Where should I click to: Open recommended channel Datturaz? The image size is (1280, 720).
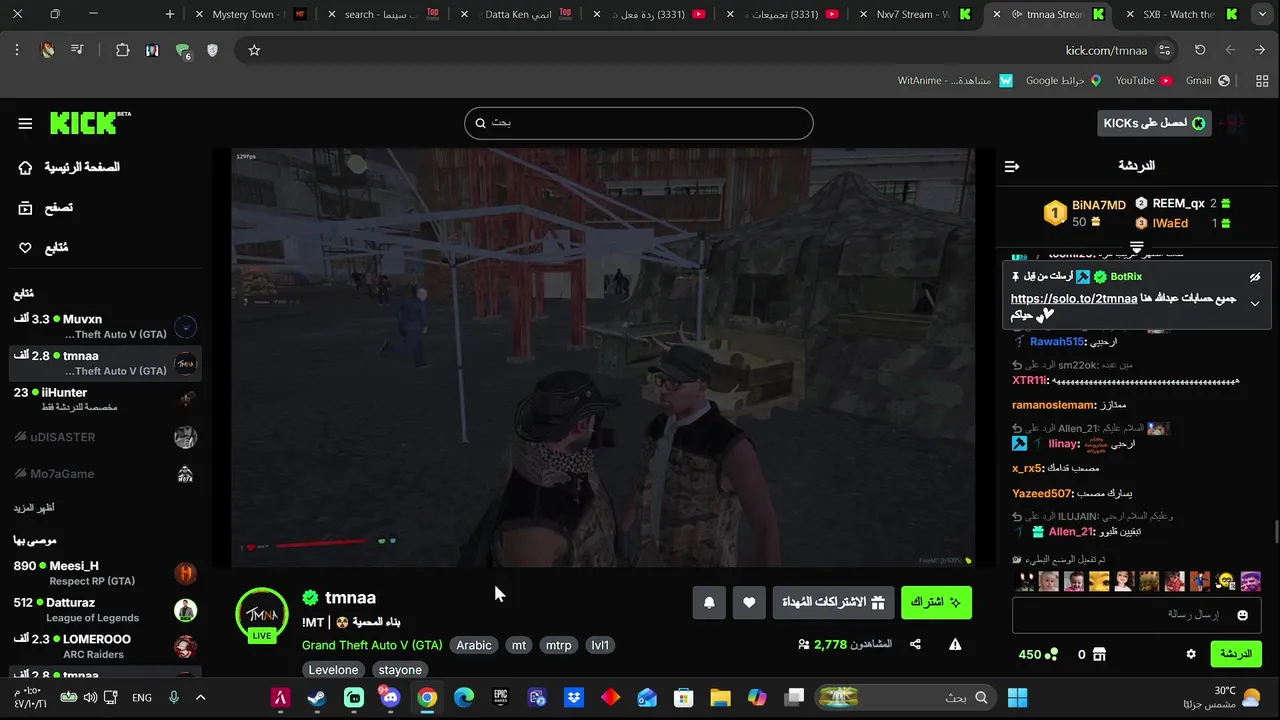tap(105, 610)
